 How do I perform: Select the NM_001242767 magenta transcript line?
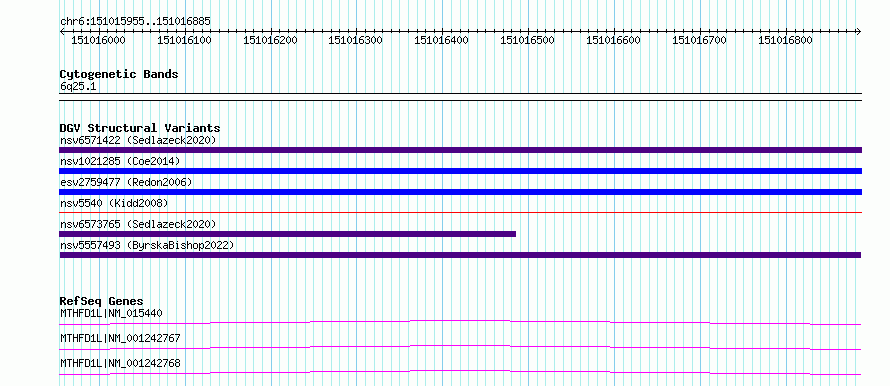tap(460, 347)
